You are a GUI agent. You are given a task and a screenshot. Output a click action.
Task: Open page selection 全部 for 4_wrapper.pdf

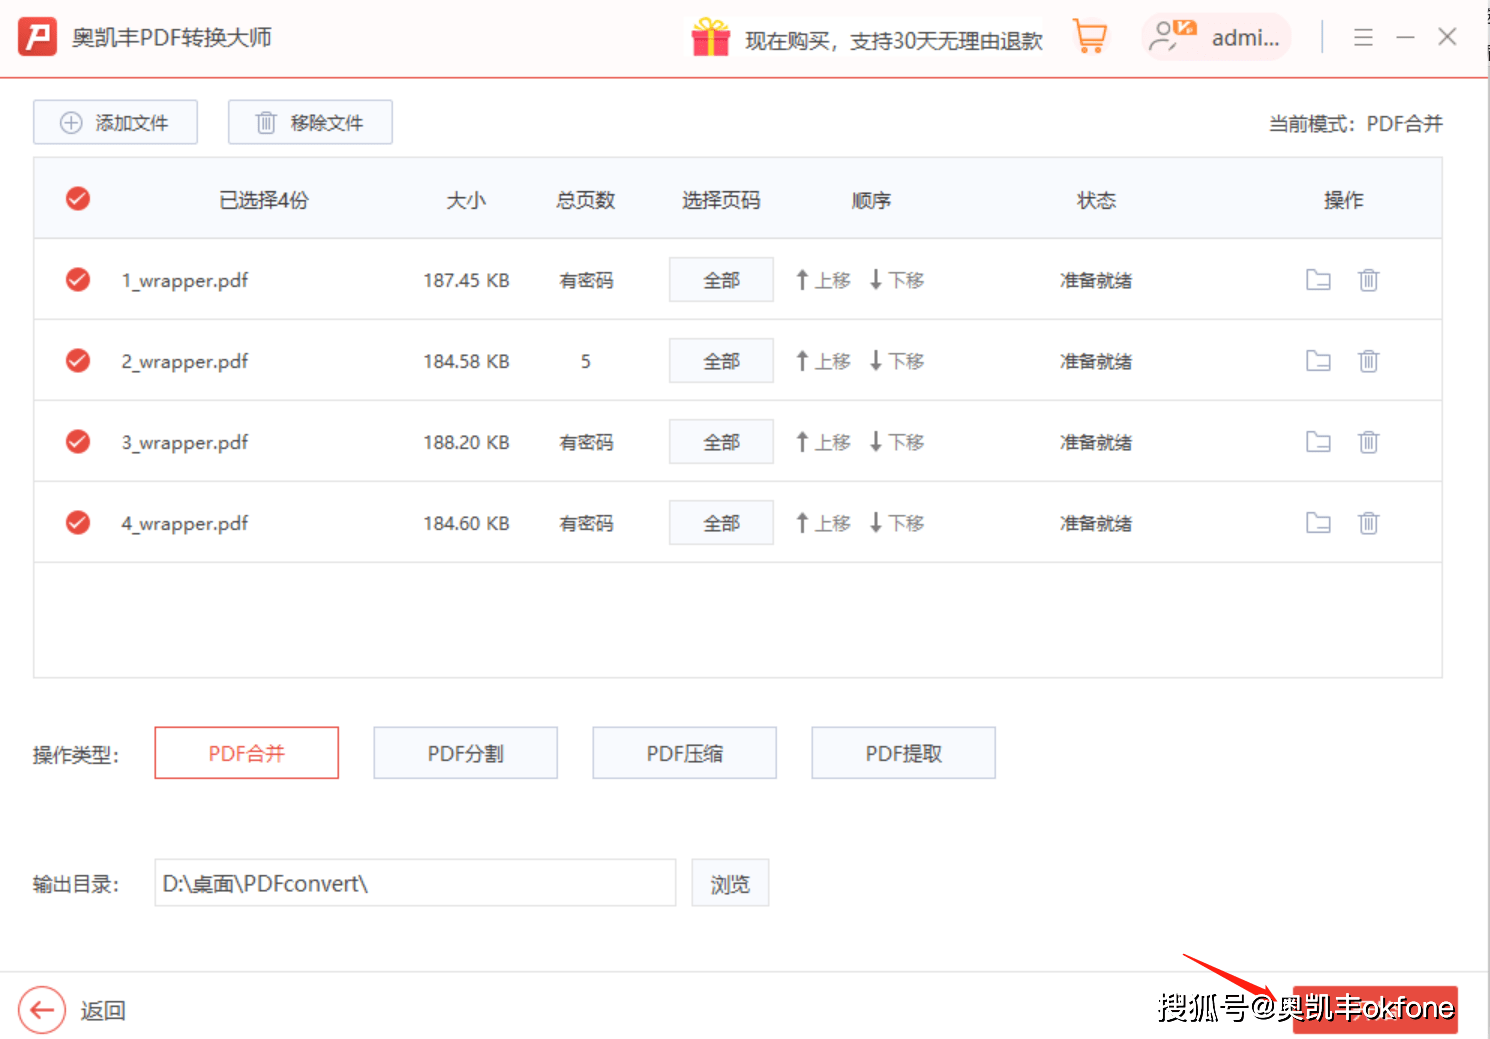click(x=721, y=523)
